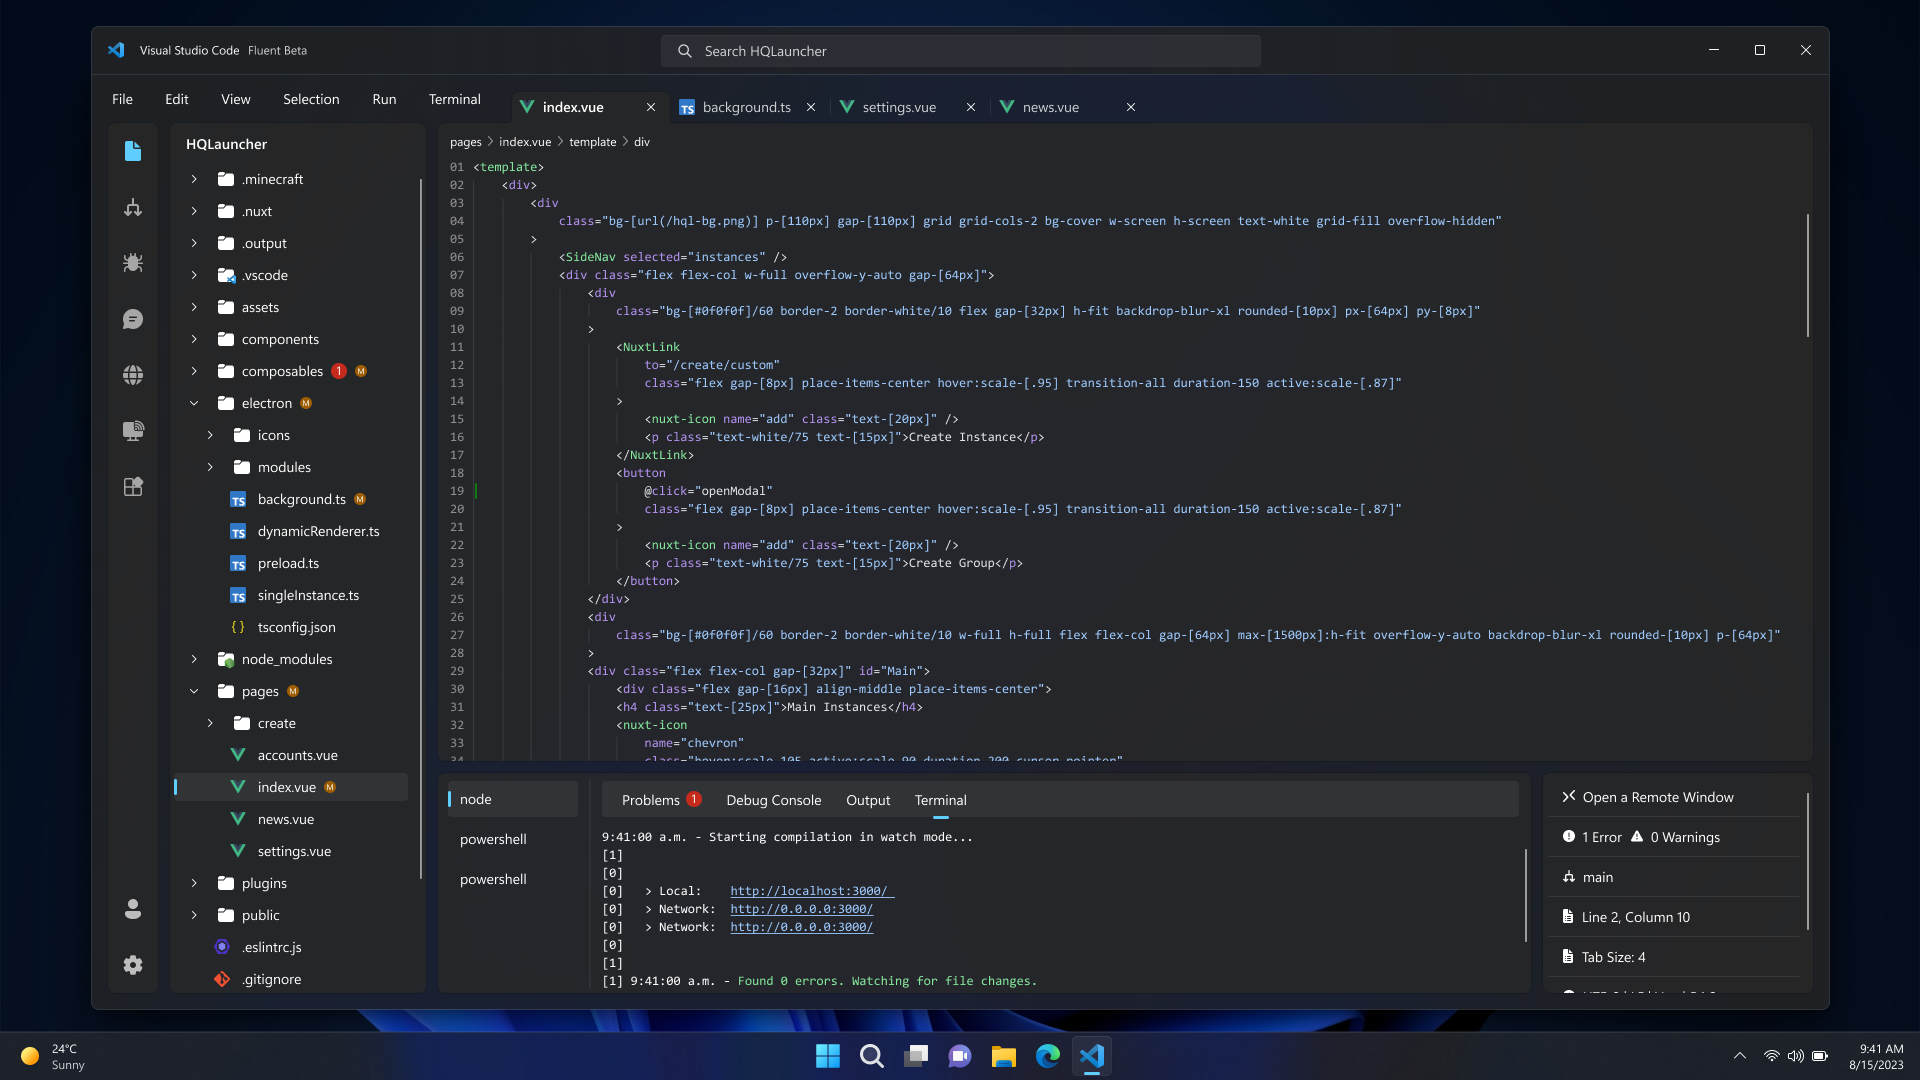Screen dimensions: 1920x1080
Task: Switch to the Debug Console tab
Action: coord(773,800)
